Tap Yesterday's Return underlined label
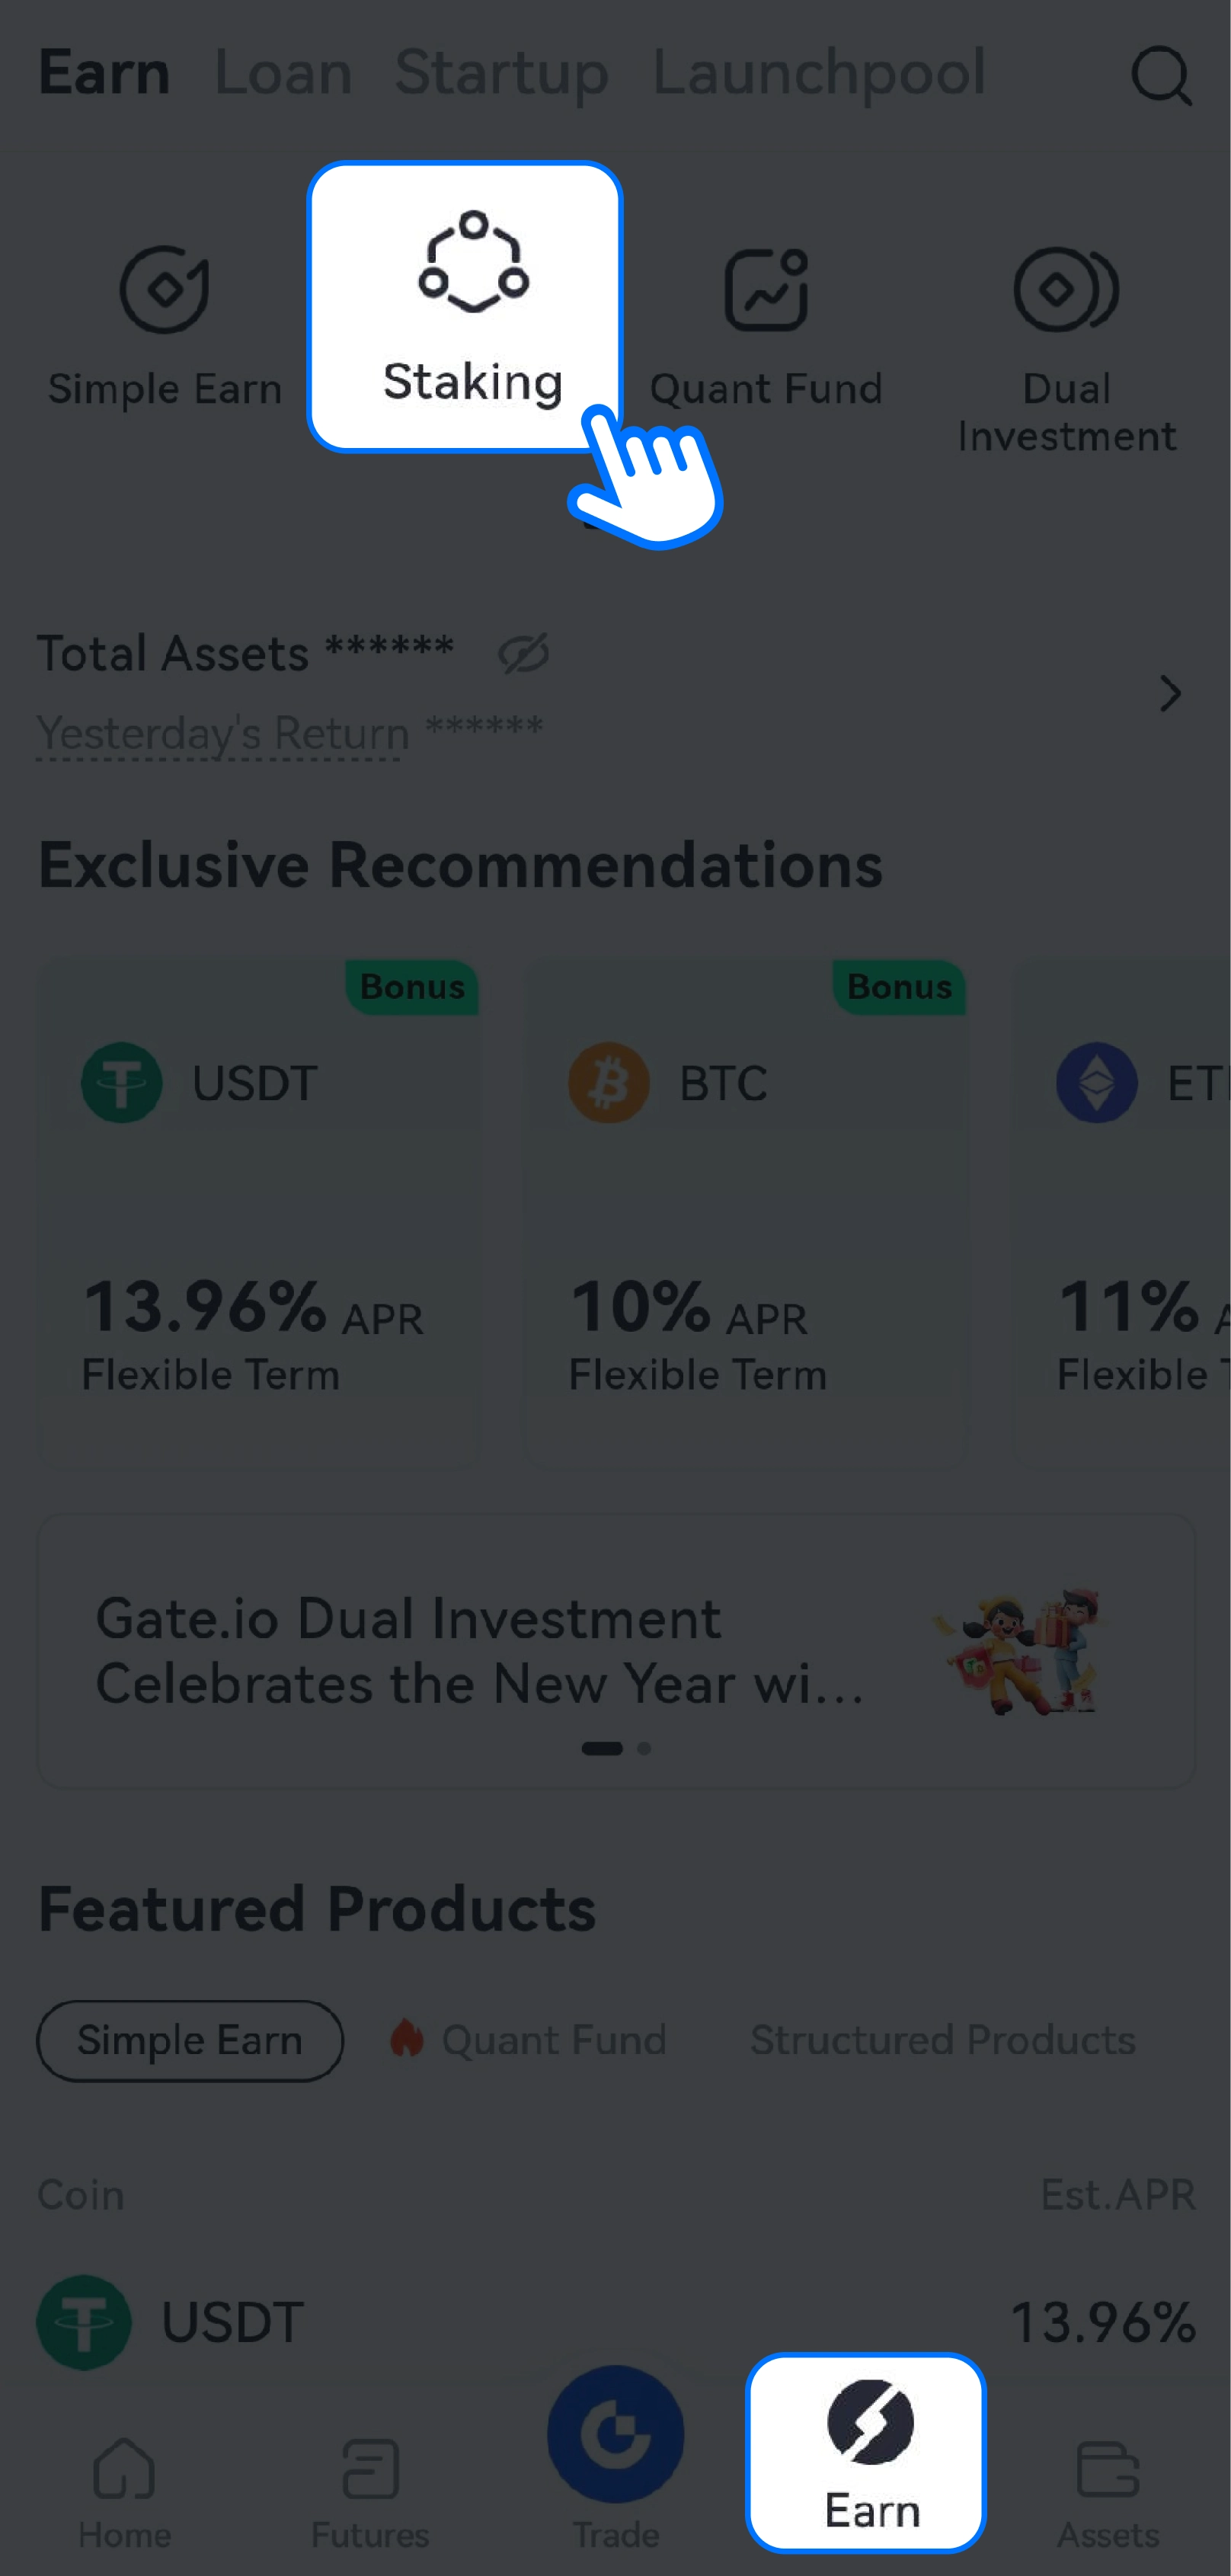This screenshot has height=2576, width=1231. [223, 734]
